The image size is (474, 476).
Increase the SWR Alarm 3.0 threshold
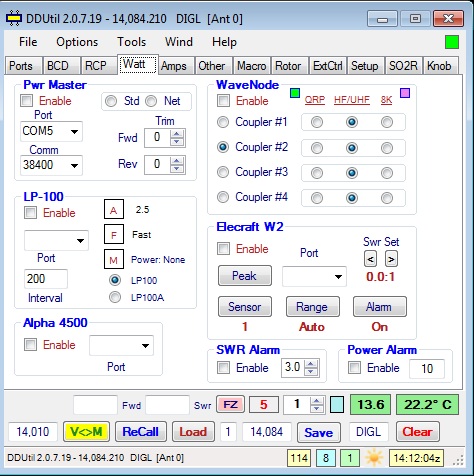tap(311, 364)
